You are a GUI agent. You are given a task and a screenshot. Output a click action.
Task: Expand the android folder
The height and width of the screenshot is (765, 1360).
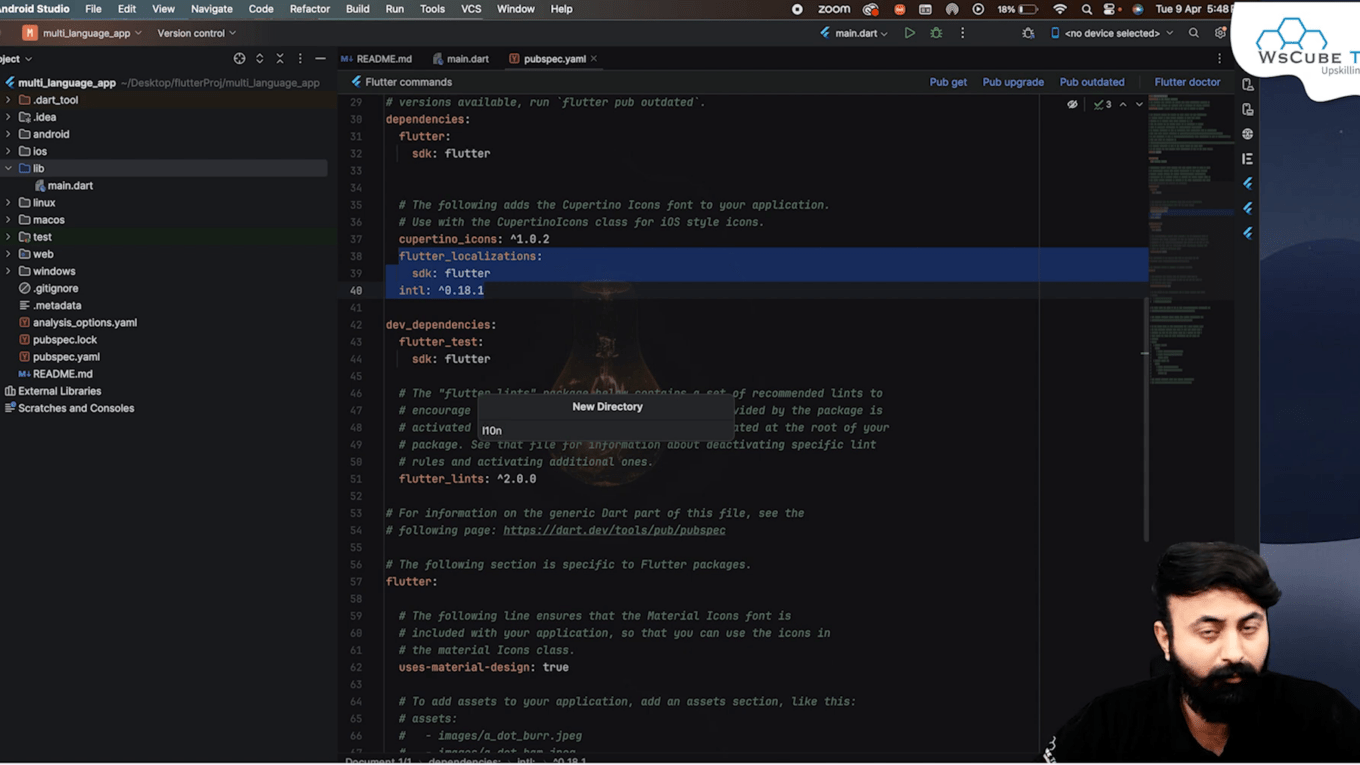(x=9, y=134)
